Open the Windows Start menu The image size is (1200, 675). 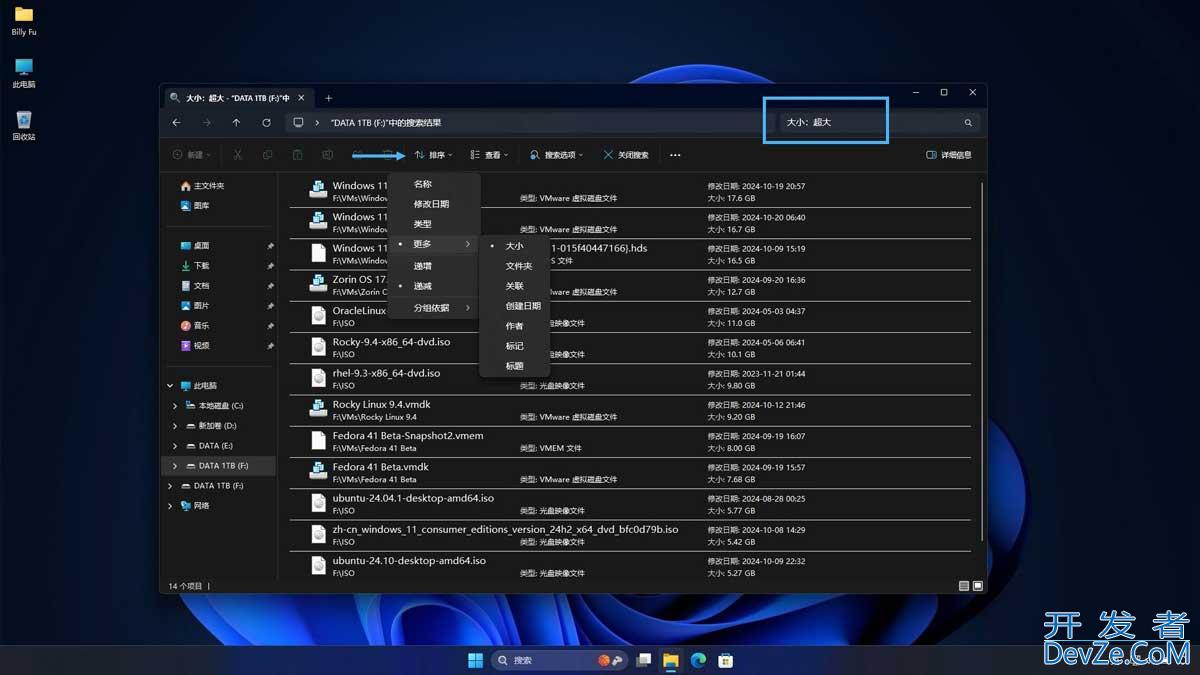(x=475, y=660)
